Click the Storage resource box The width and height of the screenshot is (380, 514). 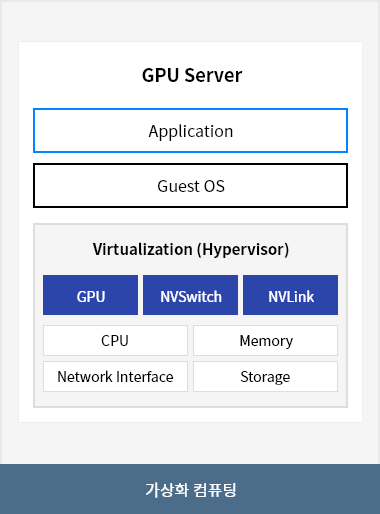(x=265, y=377)
